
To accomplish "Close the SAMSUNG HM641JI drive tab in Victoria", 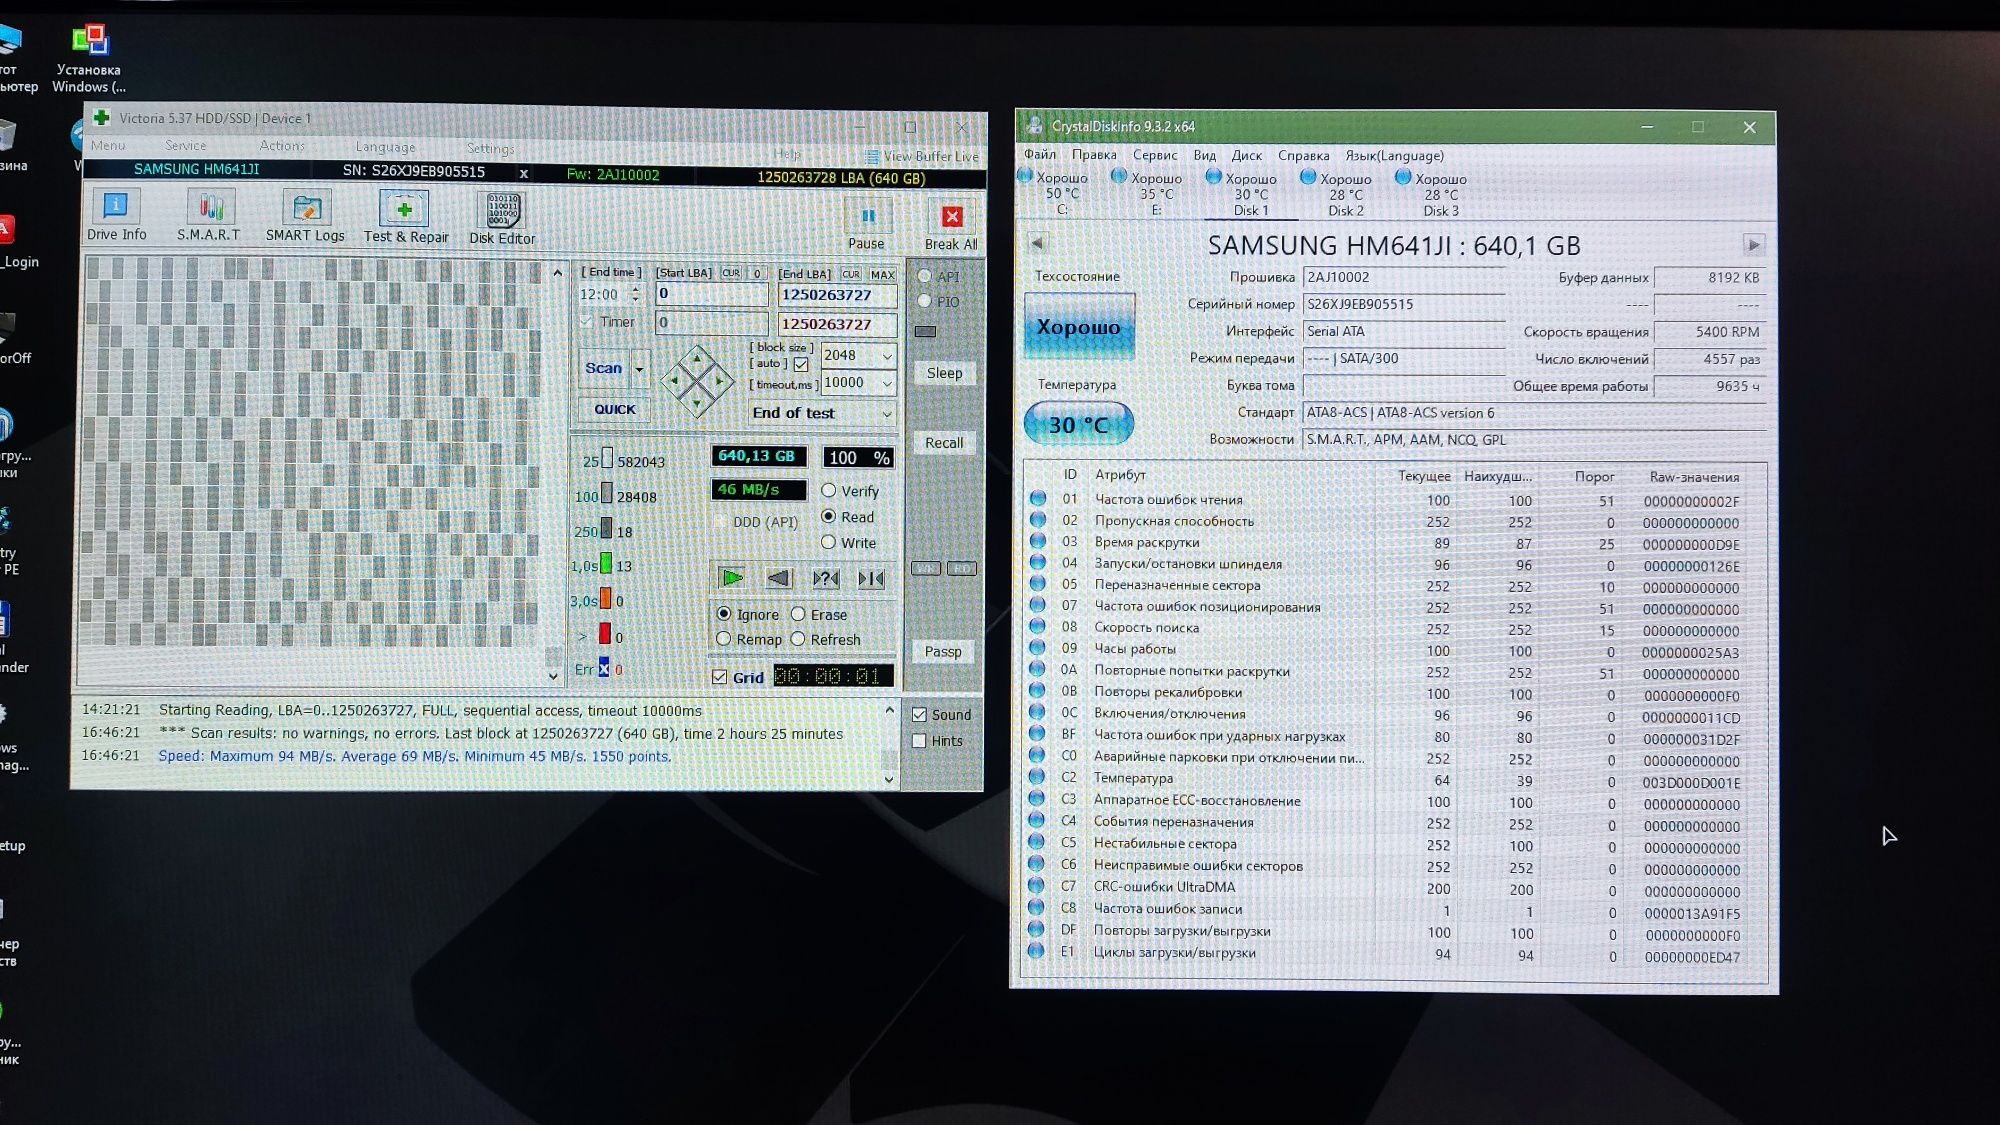I will coord(523,174).
